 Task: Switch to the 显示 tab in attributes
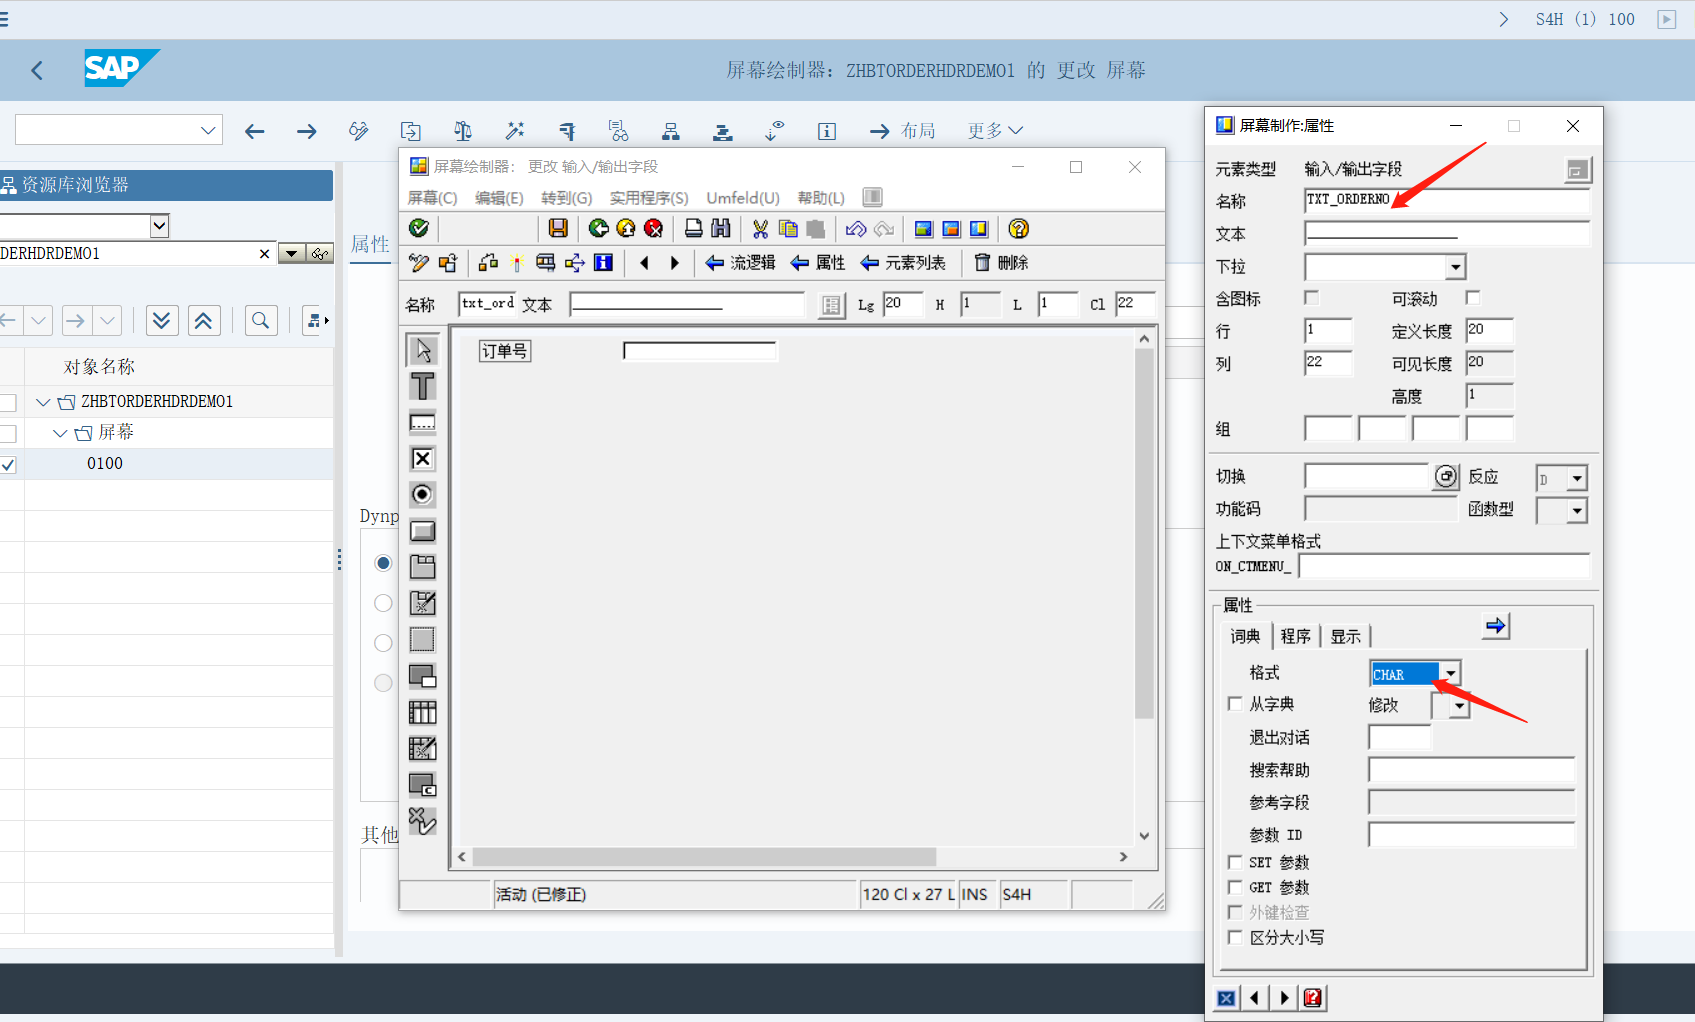[1345, 636]
